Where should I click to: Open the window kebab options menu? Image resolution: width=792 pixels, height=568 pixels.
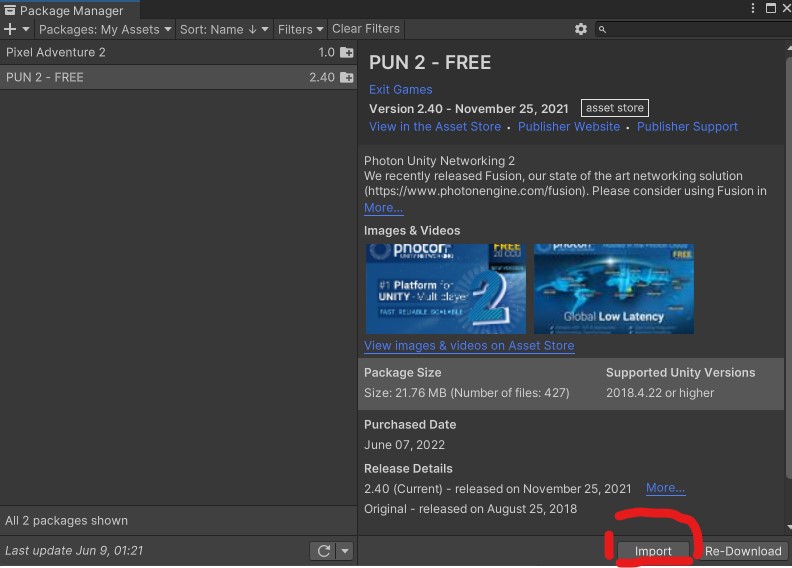click(x=753, y=8)
